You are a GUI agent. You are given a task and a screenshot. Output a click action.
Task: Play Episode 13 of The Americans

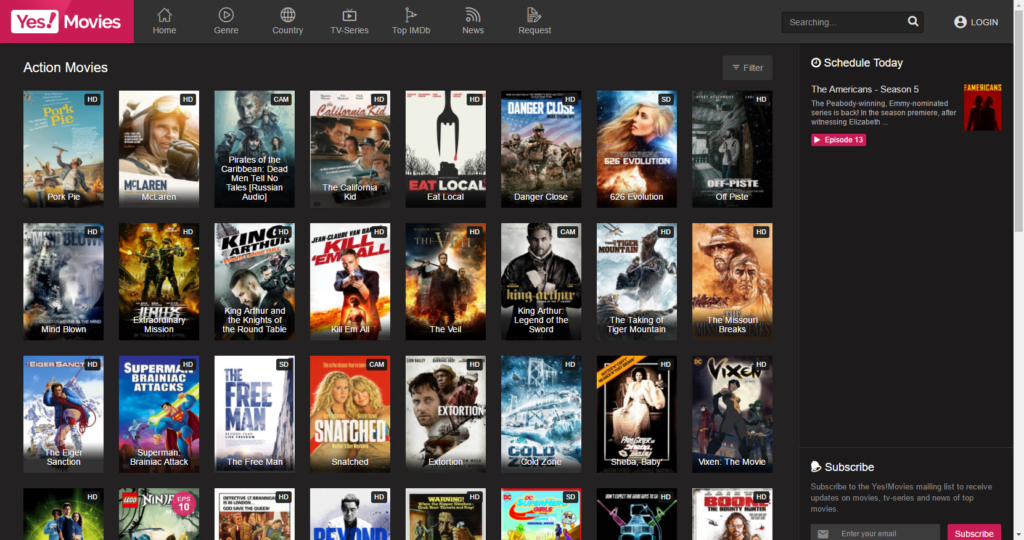tap(839, 140)
